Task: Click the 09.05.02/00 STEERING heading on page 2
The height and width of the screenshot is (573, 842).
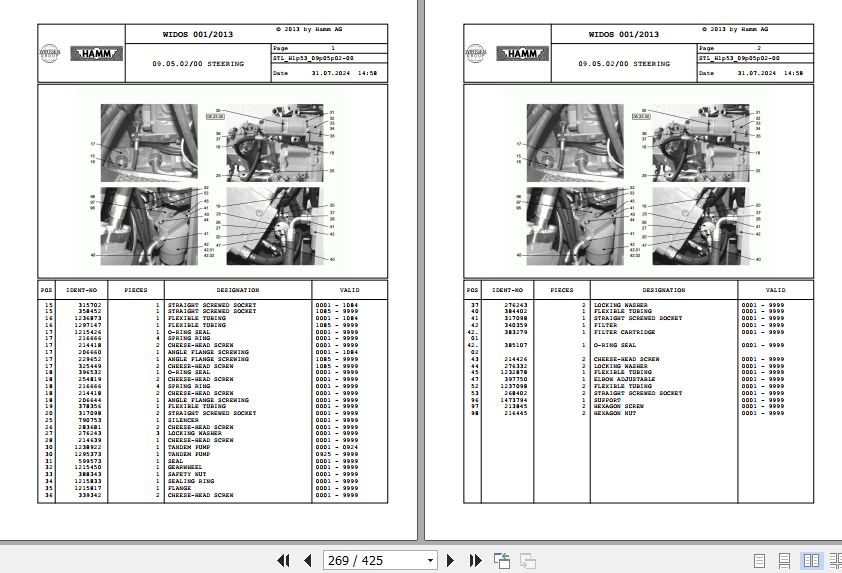Action: (624, 64)
